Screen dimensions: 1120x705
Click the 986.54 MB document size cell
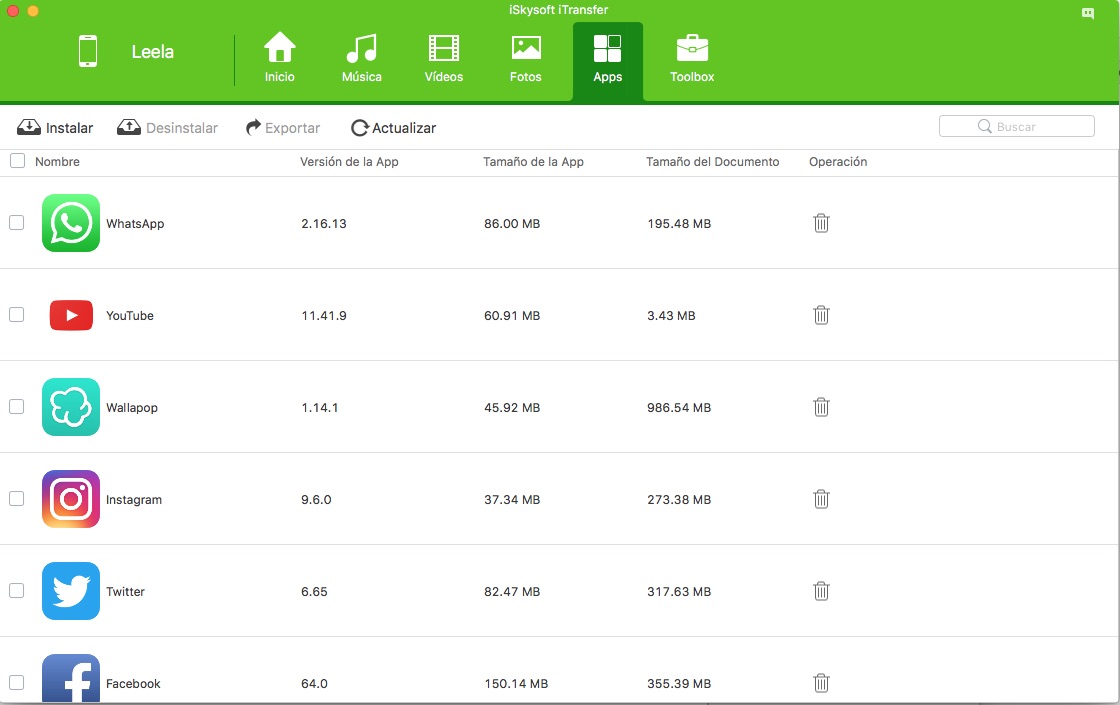tap(679, 408)
